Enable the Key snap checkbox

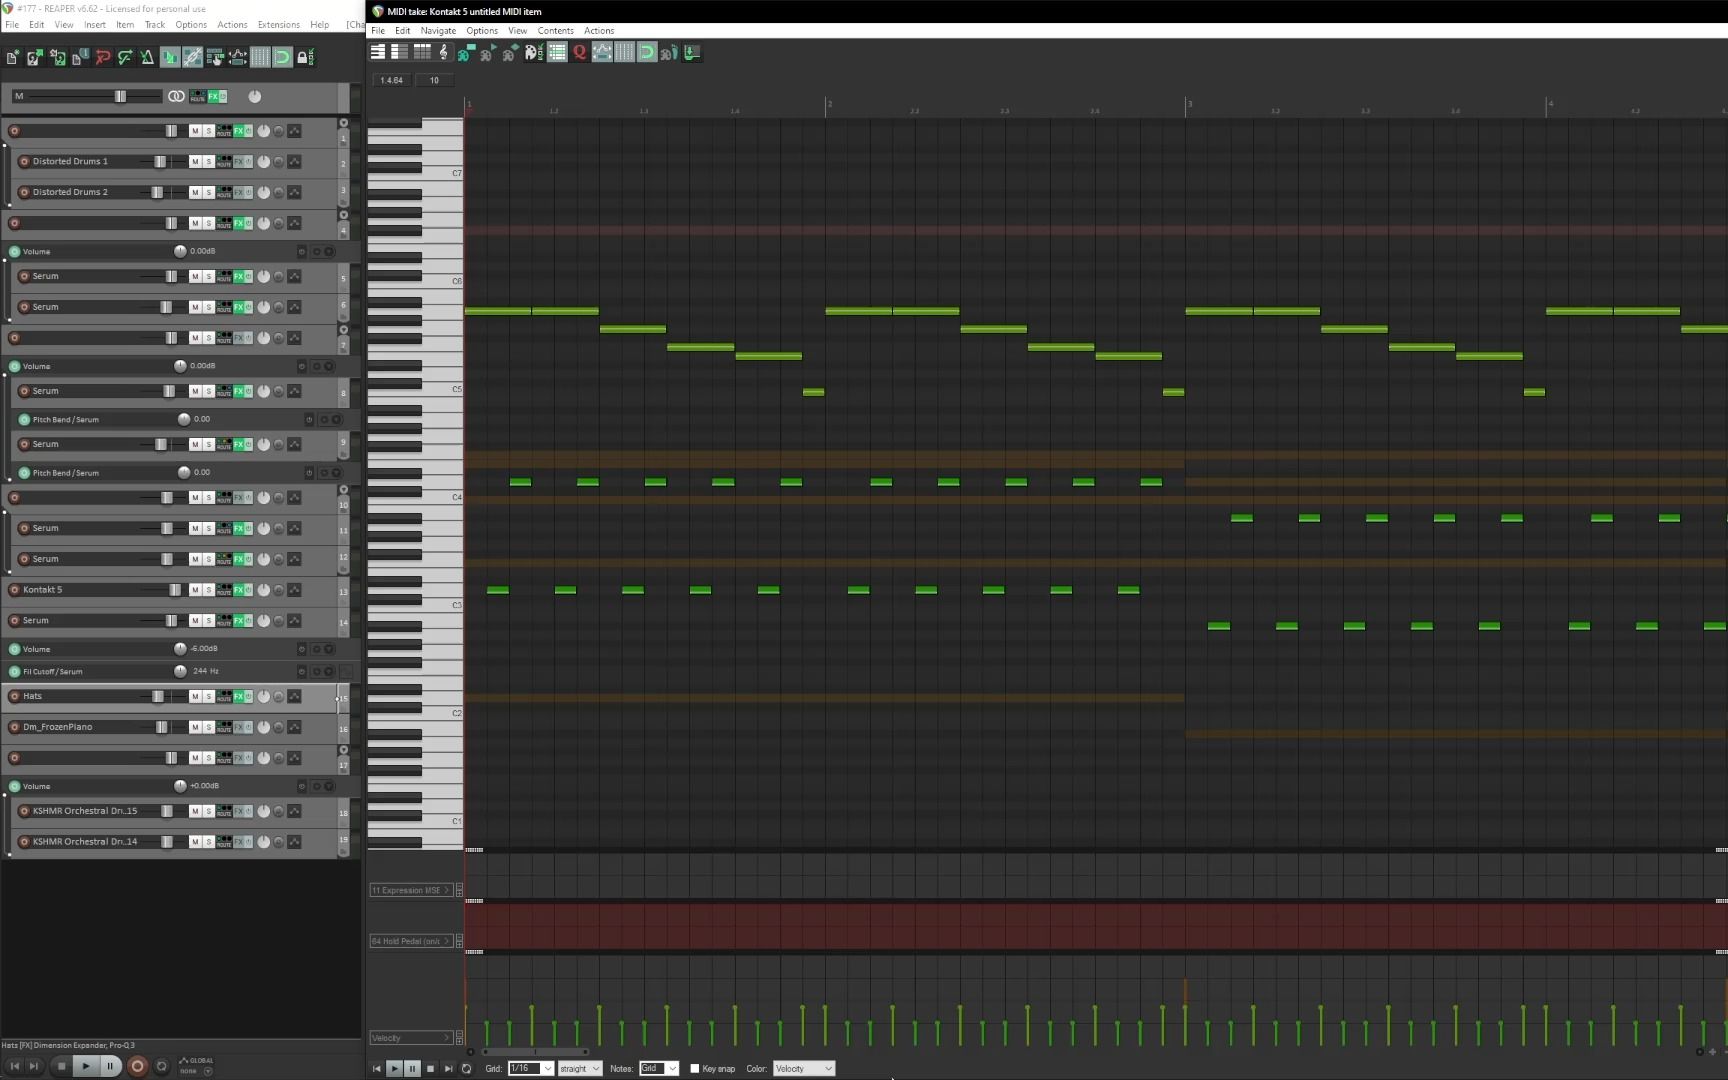pos(695,1068)
